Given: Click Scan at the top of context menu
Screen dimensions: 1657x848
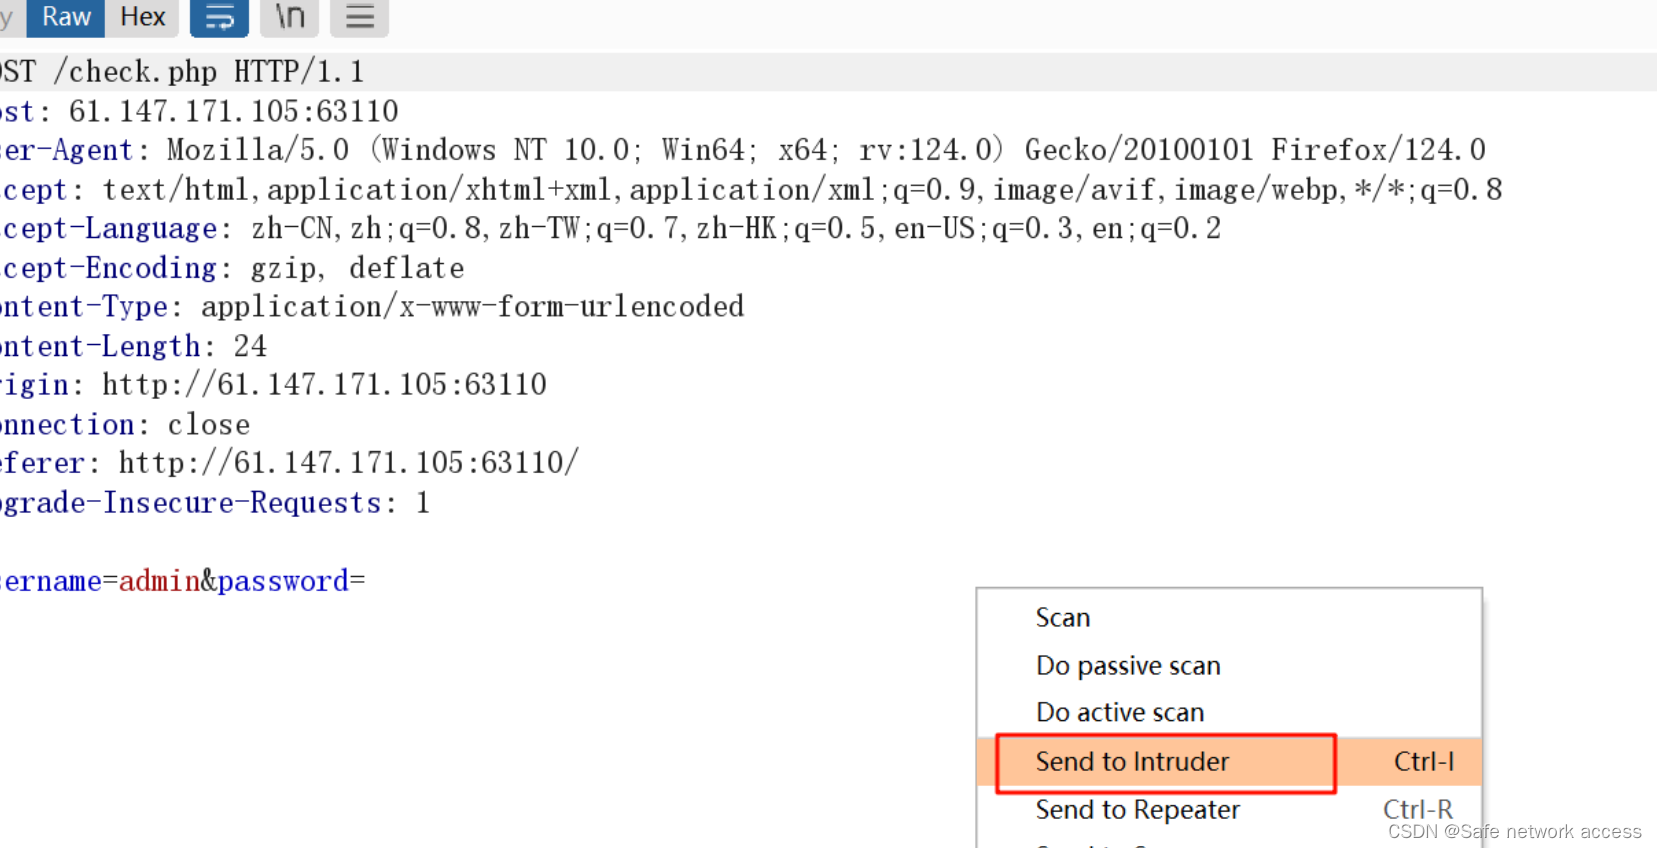Looking at the screenshot, I should coord(1062,617).
